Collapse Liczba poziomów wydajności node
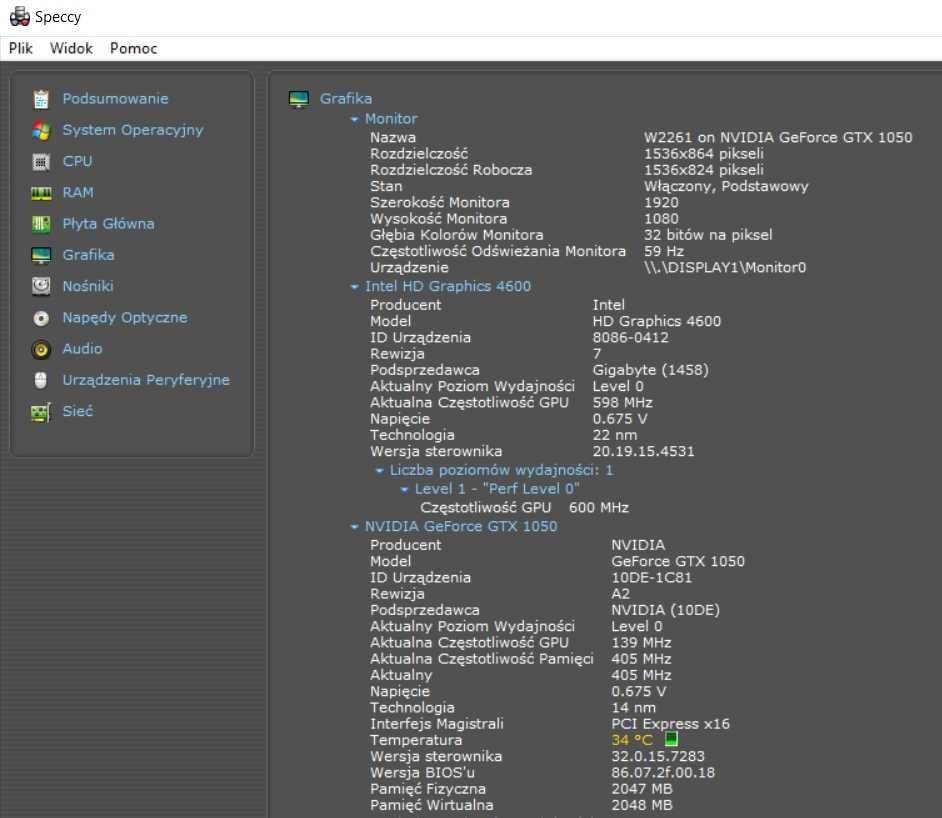Image resolution: width=942 pixels, height=818 pixels. coord(379,471)
